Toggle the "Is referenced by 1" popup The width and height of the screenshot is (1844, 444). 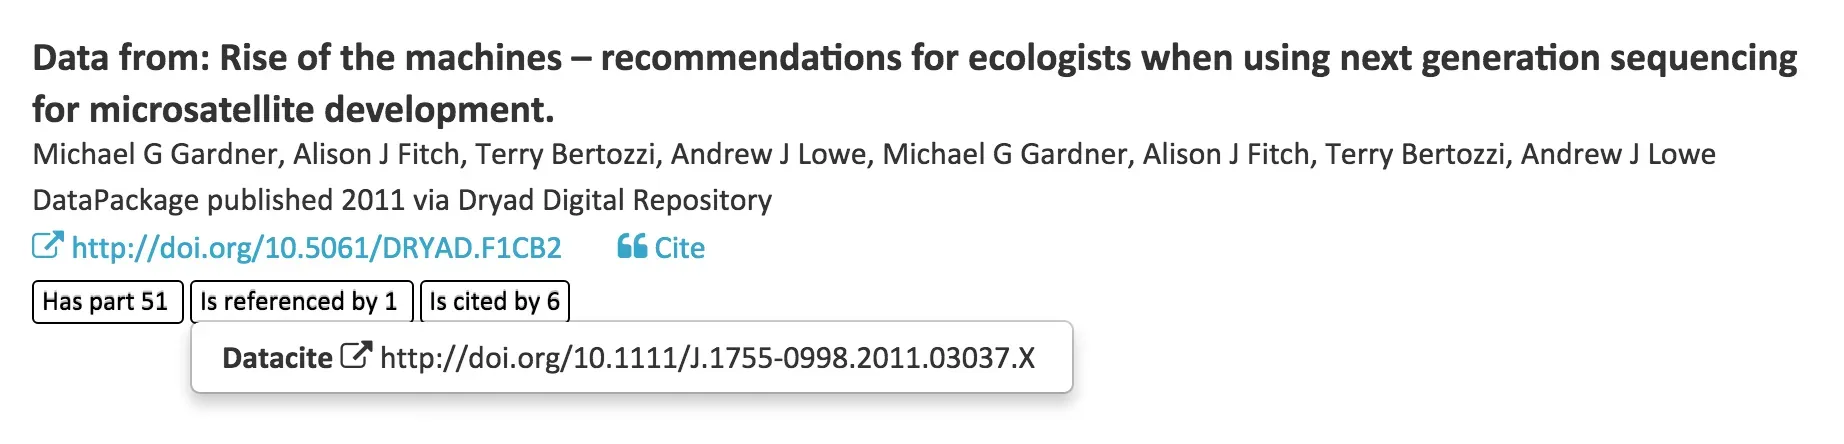click(300, 302)
